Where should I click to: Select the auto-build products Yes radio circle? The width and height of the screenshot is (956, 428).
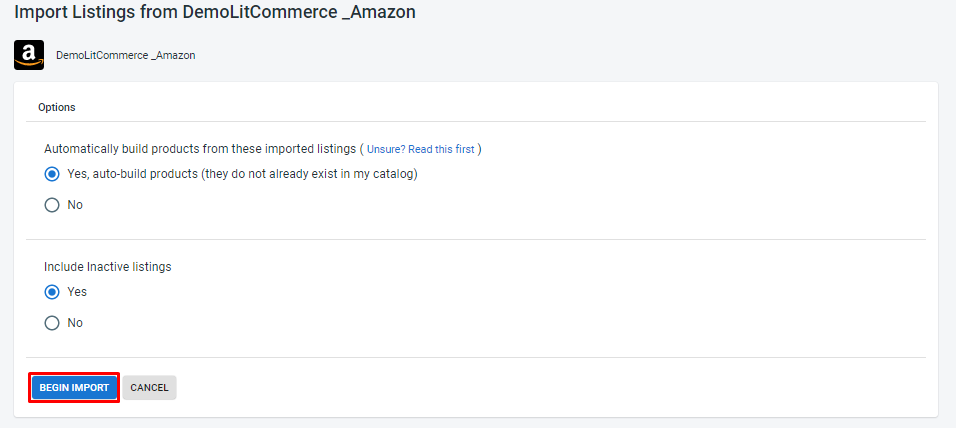[52, 174]
